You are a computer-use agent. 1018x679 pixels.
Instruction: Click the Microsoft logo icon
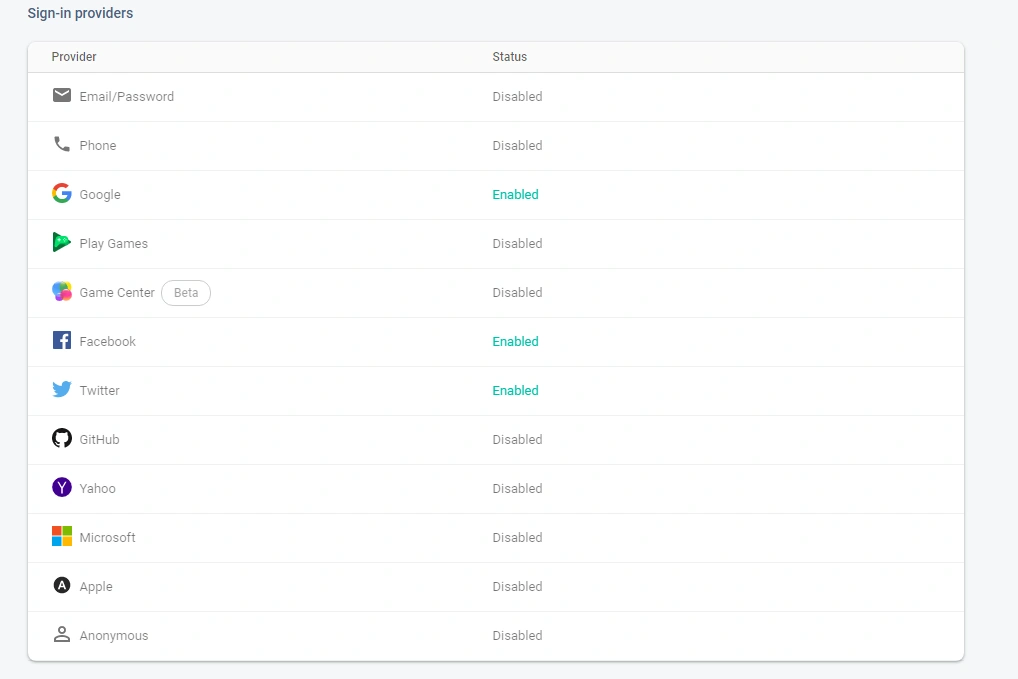[x=62, y=536]
